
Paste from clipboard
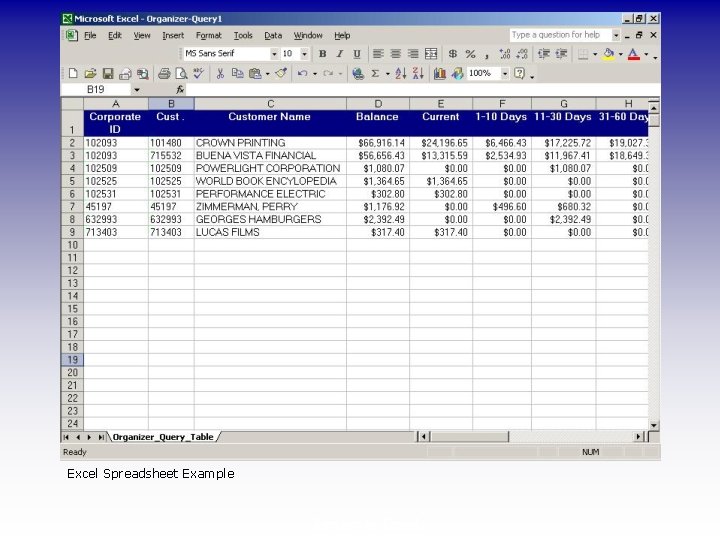255,73
